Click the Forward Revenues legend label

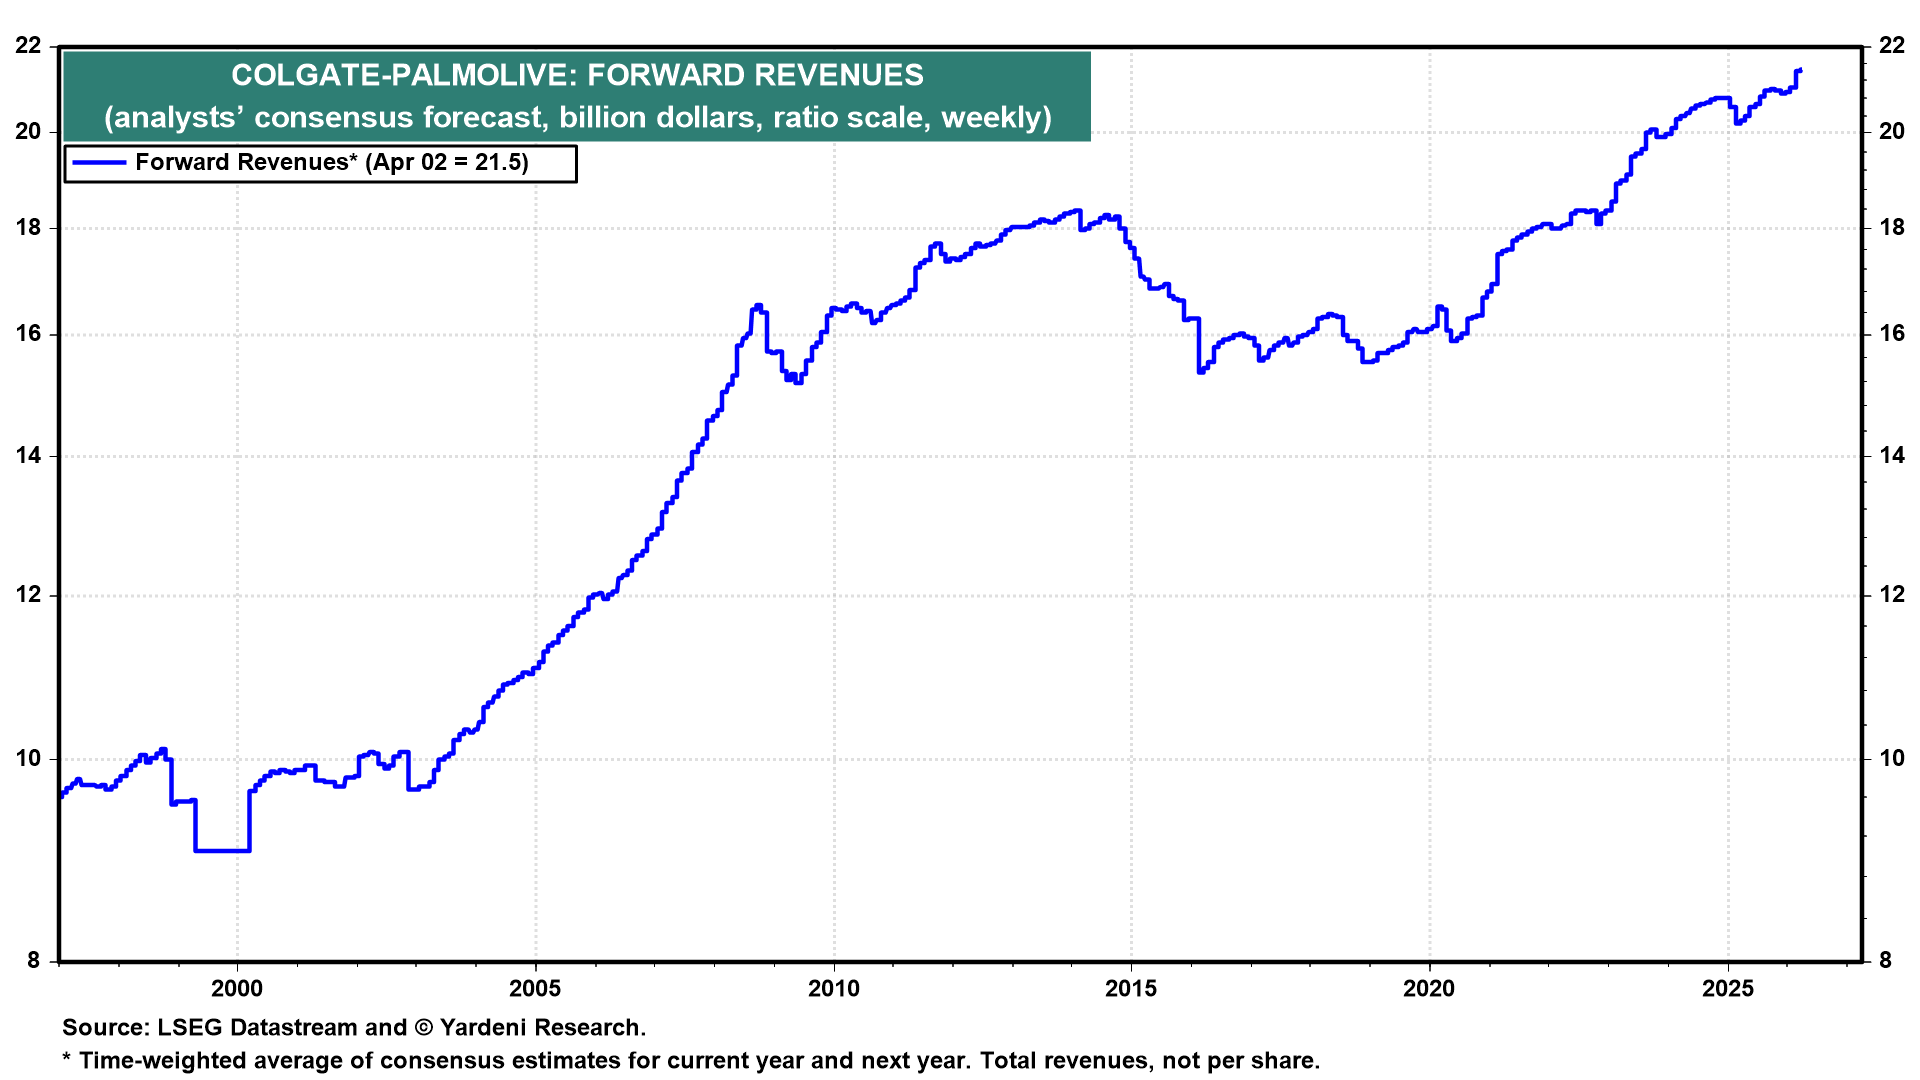pyautogui.click(x=331, y=163)
